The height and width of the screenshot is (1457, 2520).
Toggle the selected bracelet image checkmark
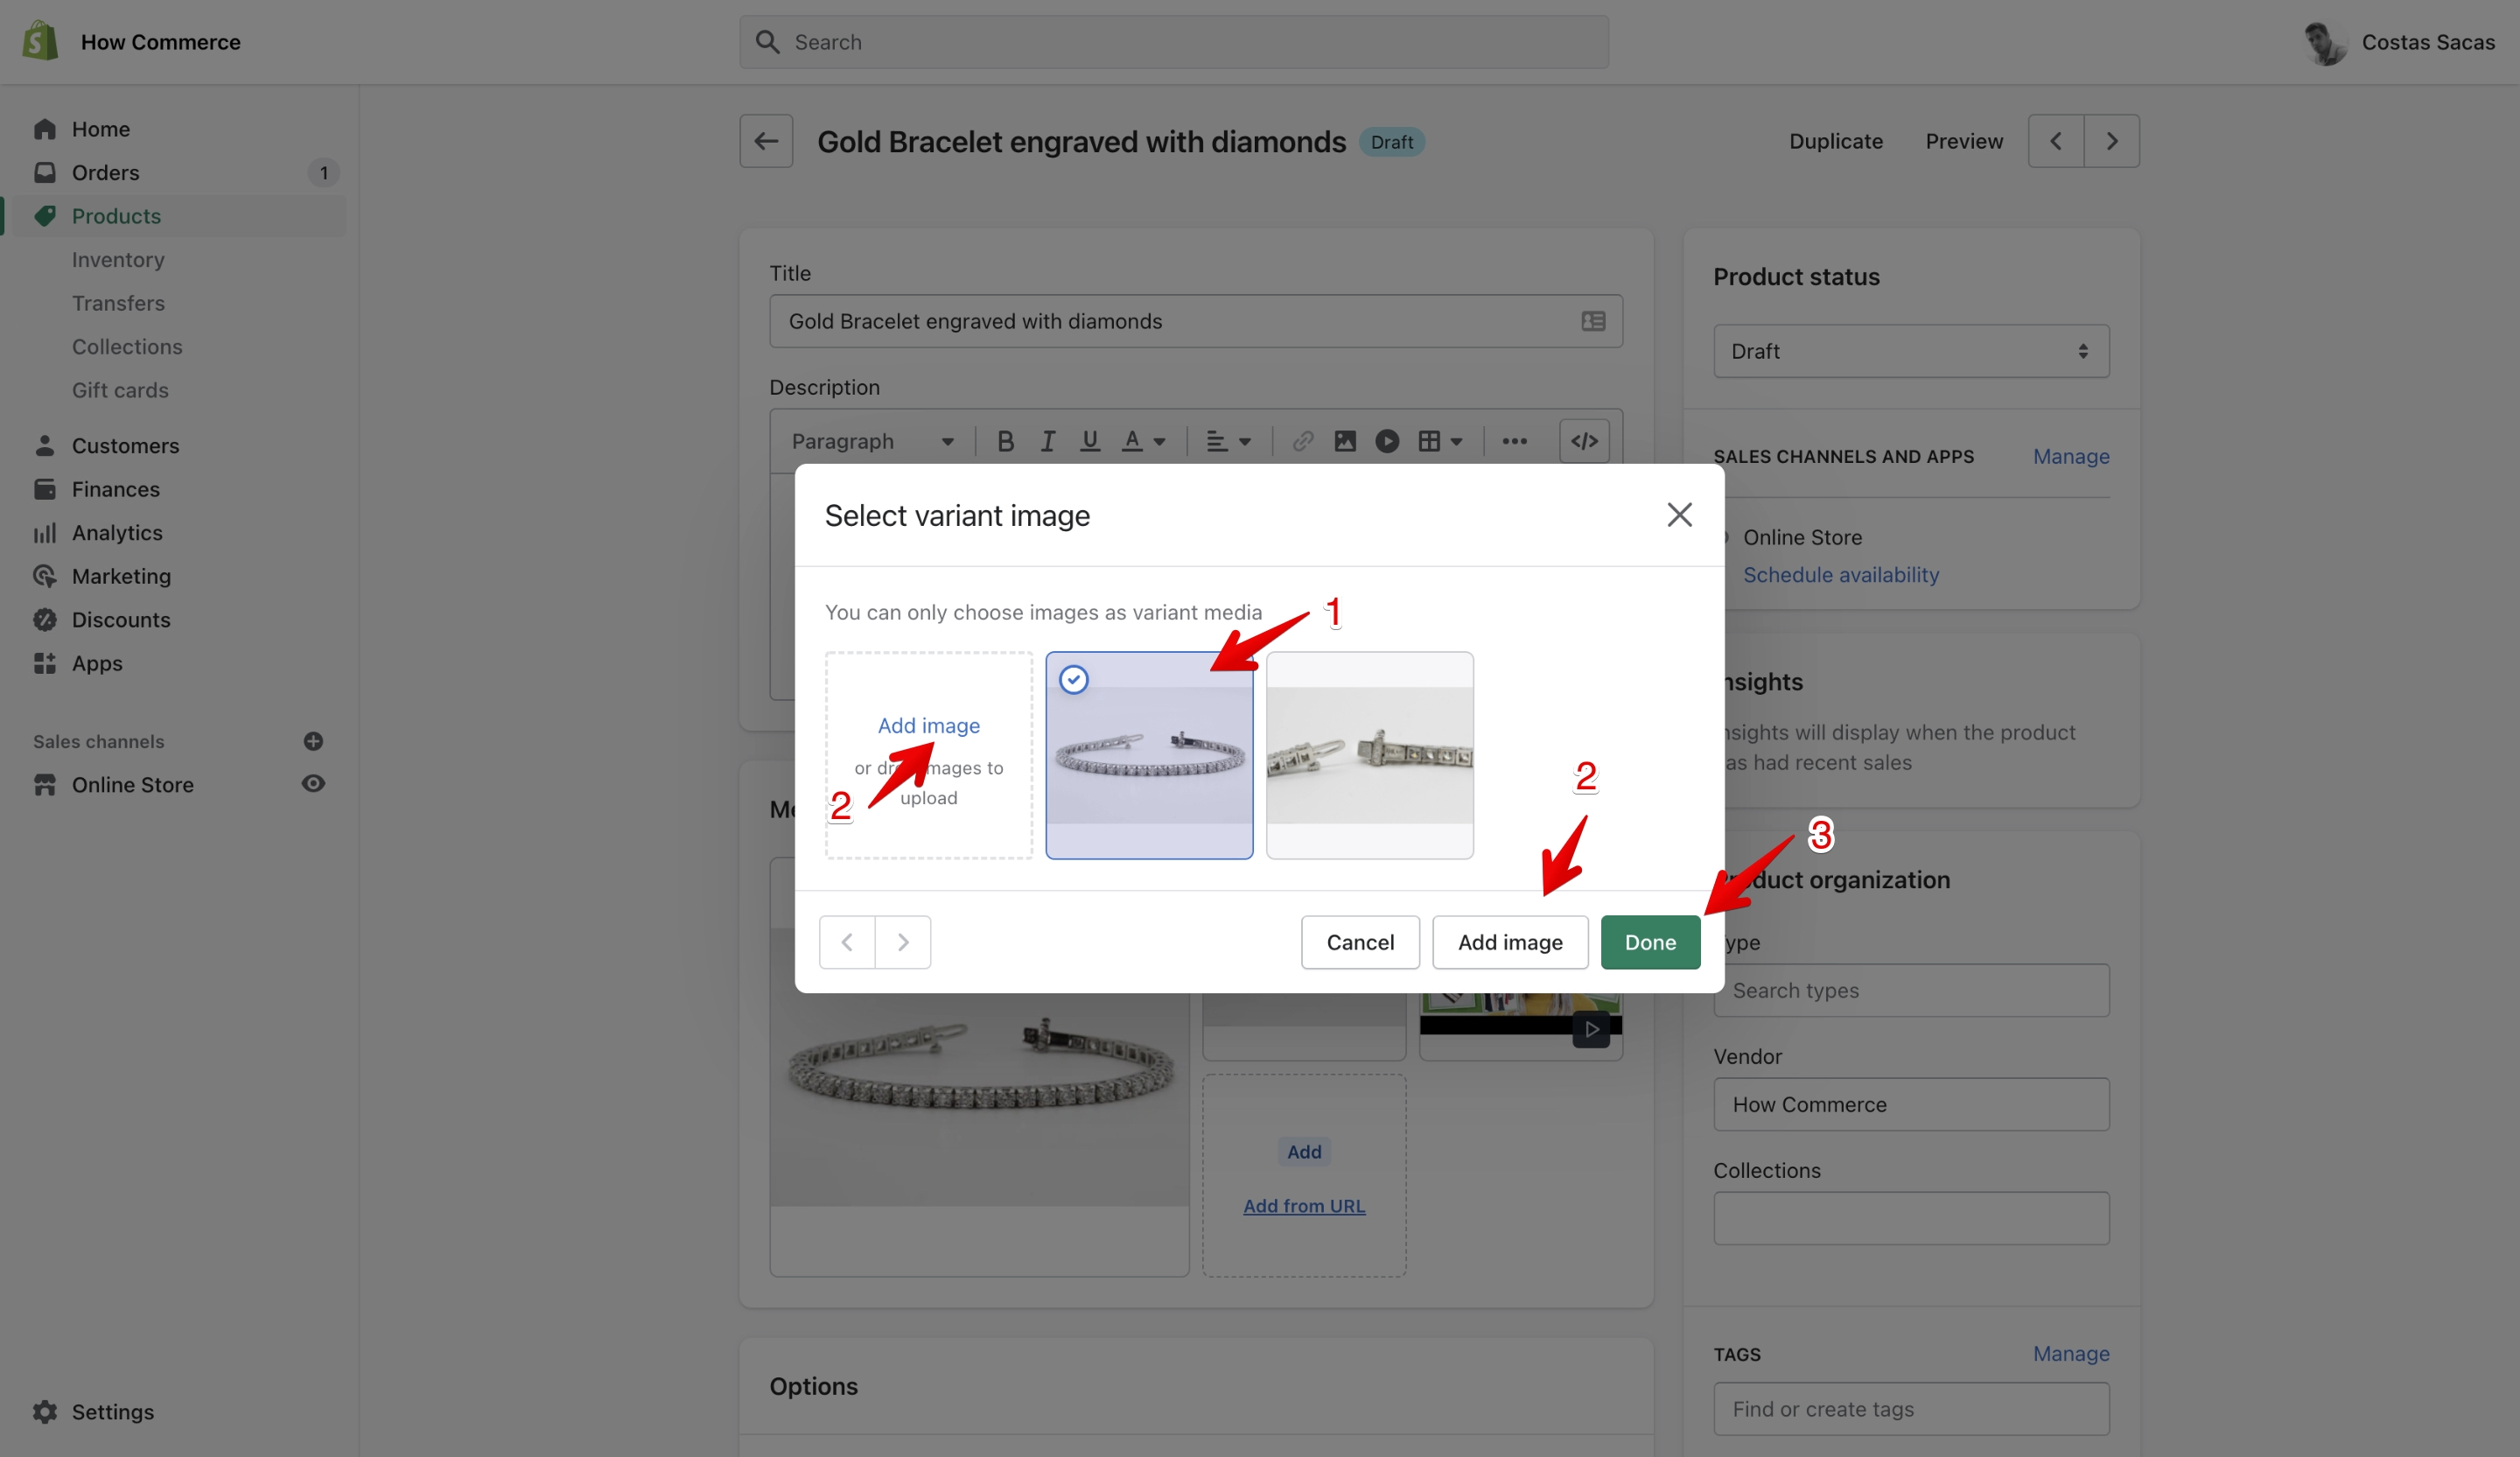pyautogui.click(x=1073, y=680)
